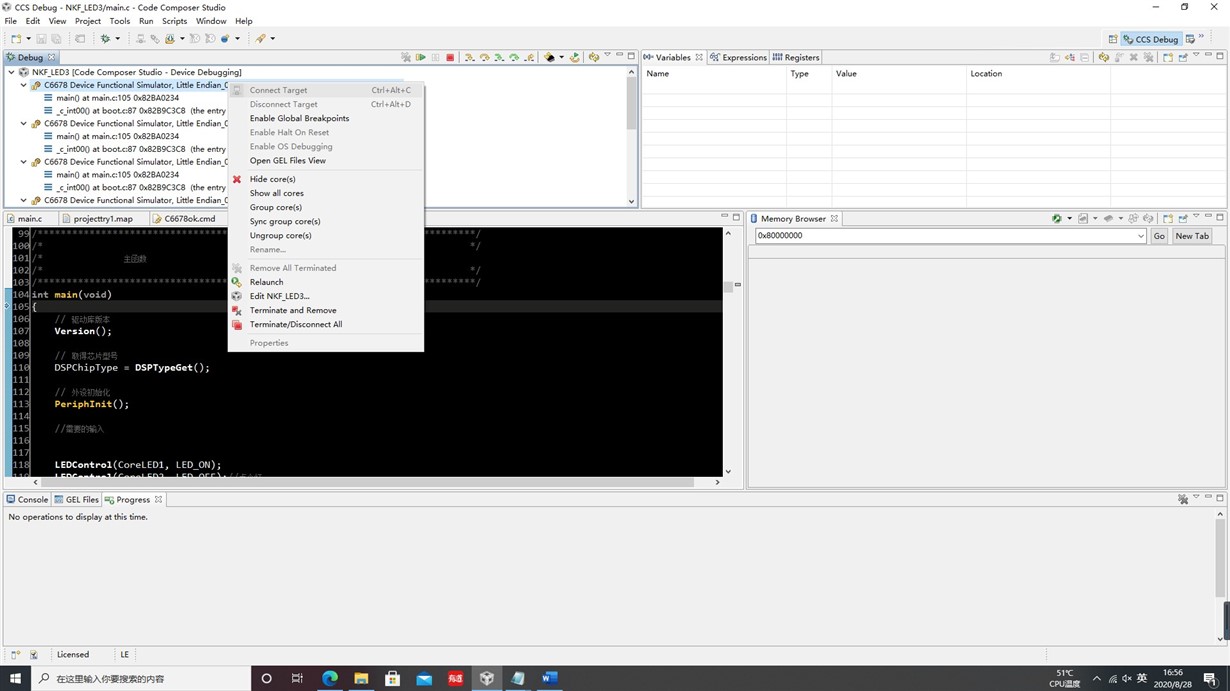The image size is (1230, 691).
Task: Switch to the Registers tab
Action: (796, 57)
